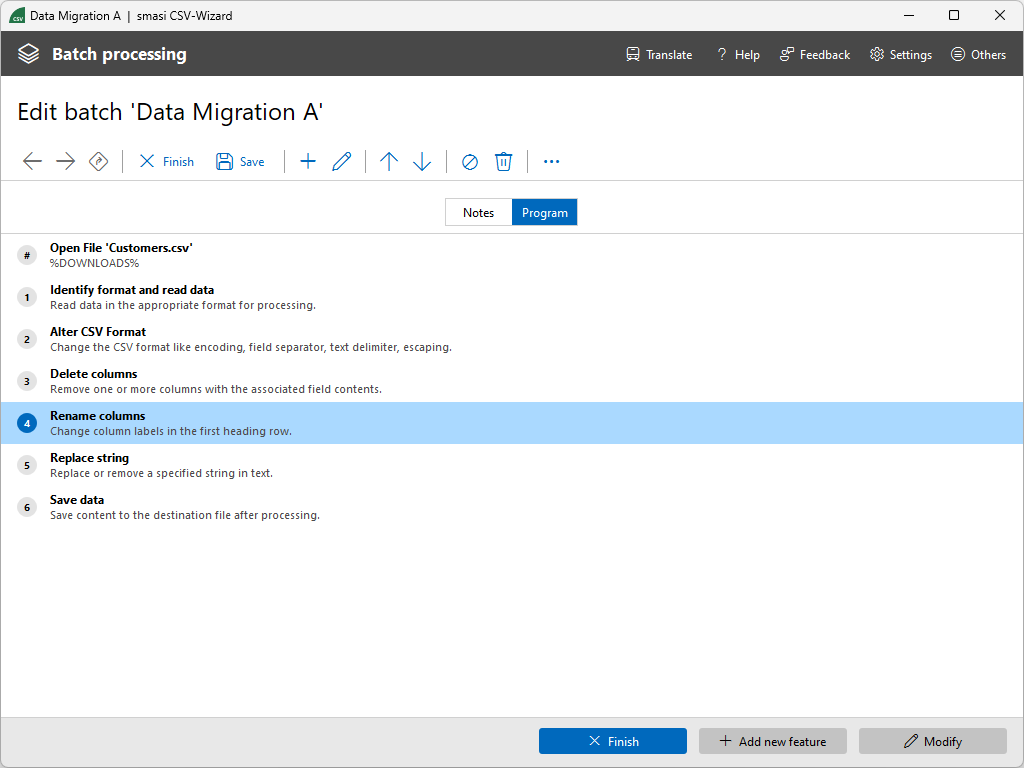Navigate forward with the right arrow icon
The height and width of the screenshot is (768, 1024).
65,161
